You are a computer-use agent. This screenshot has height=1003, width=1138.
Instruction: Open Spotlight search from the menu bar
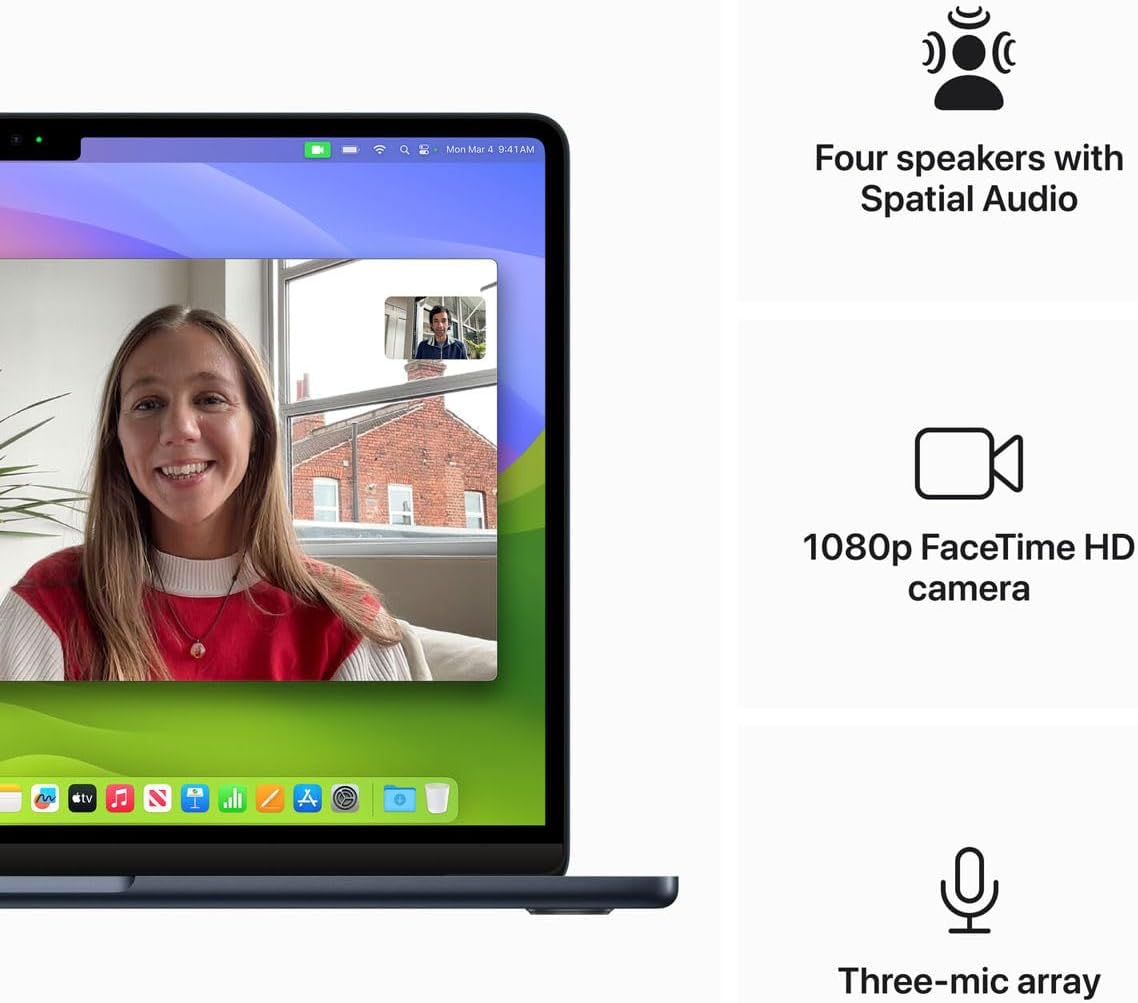404,149
